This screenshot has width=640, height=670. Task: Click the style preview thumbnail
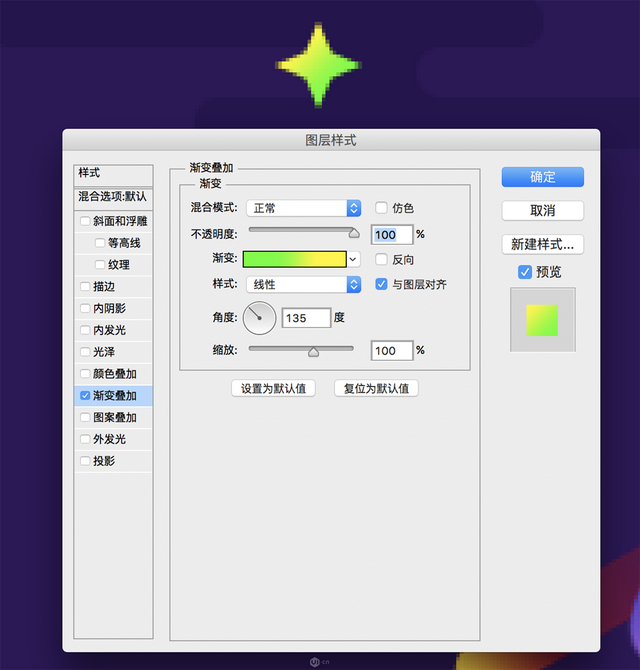coord(543,320)
